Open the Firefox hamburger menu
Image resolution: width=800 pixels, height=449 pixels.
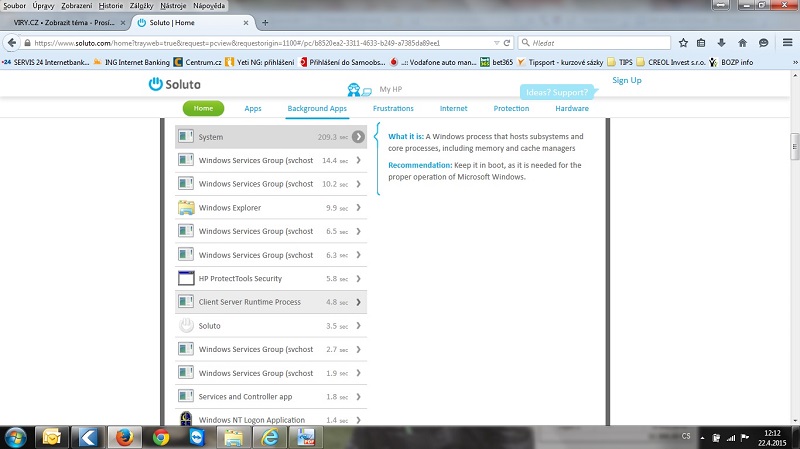[787, 42]
